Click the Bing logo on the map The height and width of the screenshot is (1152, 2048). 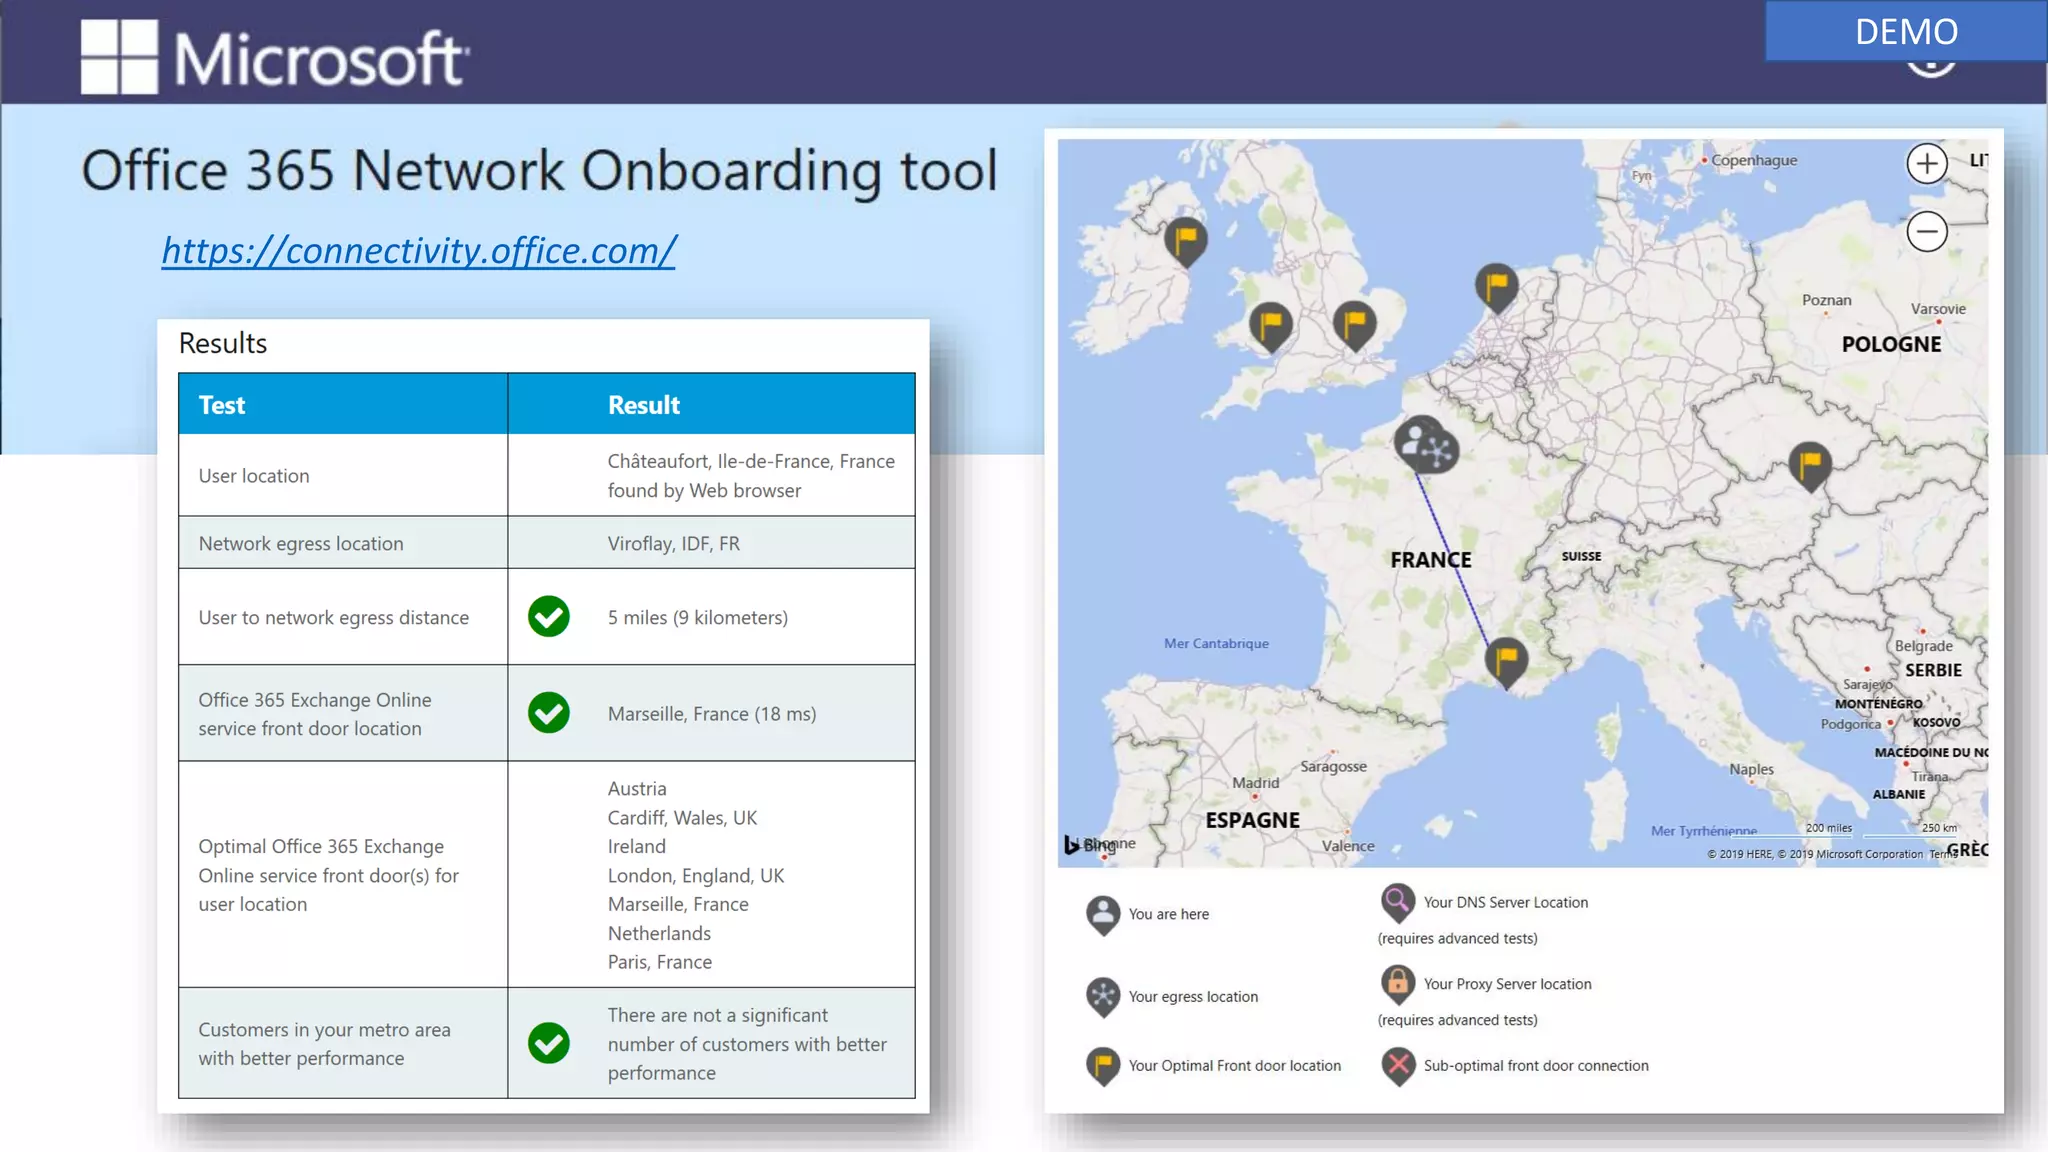pos(1090,845)
